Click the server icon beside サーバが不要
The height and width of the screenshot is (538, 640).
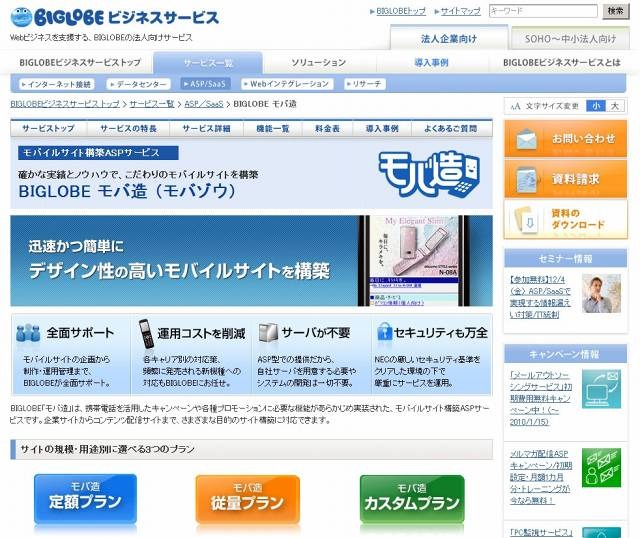click(x=268, y=333)
